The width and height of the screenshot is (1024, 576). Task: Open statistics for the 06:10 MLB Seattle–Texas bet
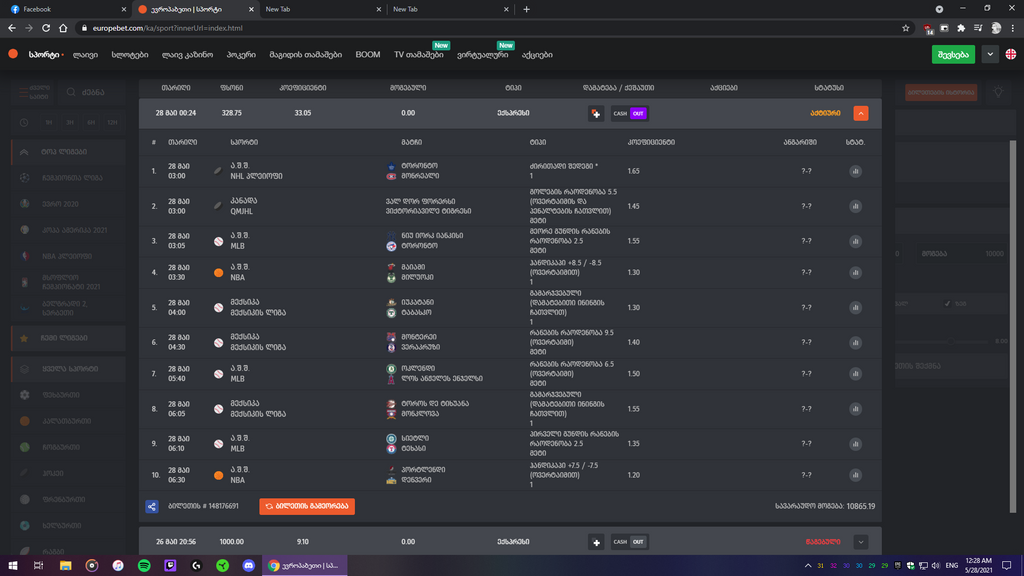(x=855, y=443)
